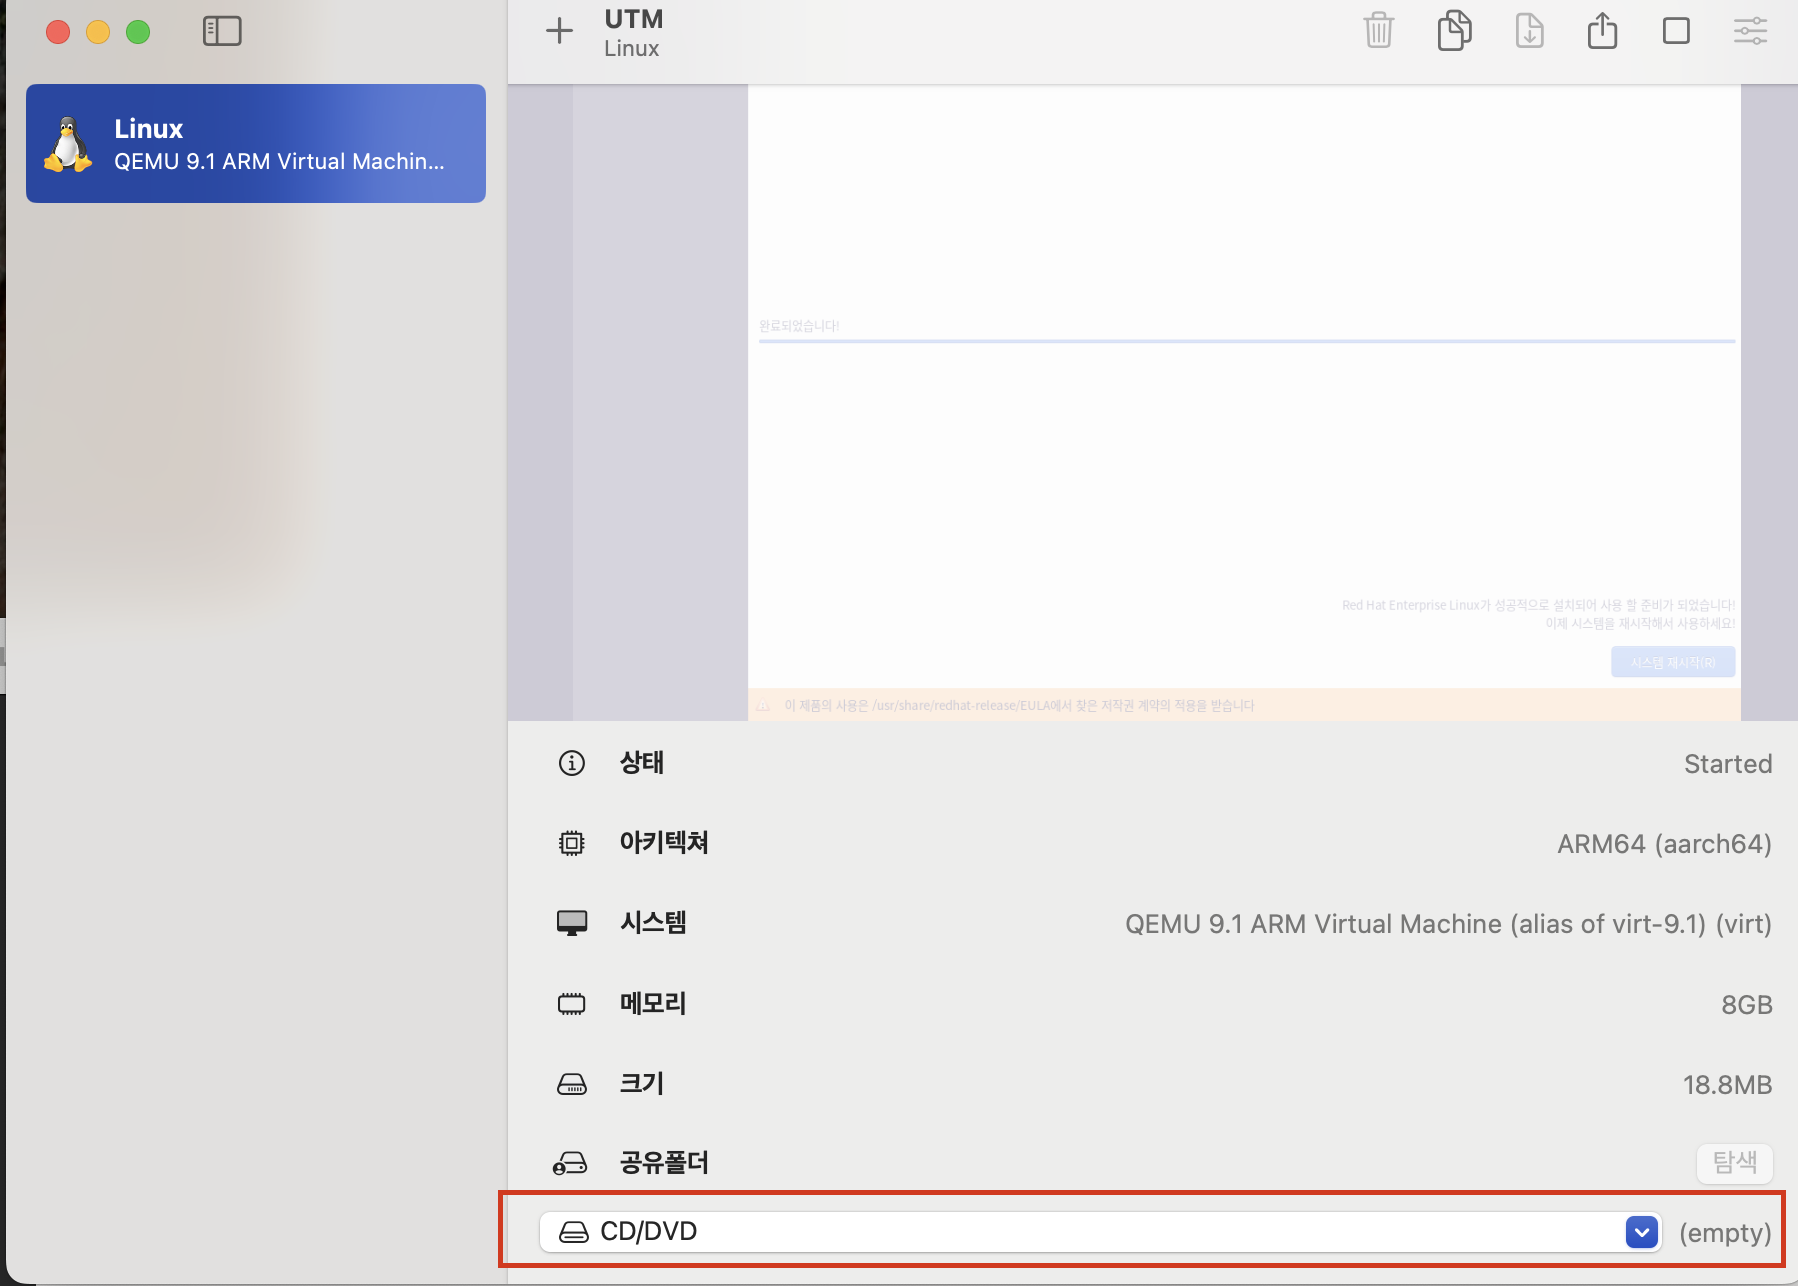Click the 시스템 재시작(R) button in preview
Screen dimensions: 1798x1286
[x=1673, y=662]
